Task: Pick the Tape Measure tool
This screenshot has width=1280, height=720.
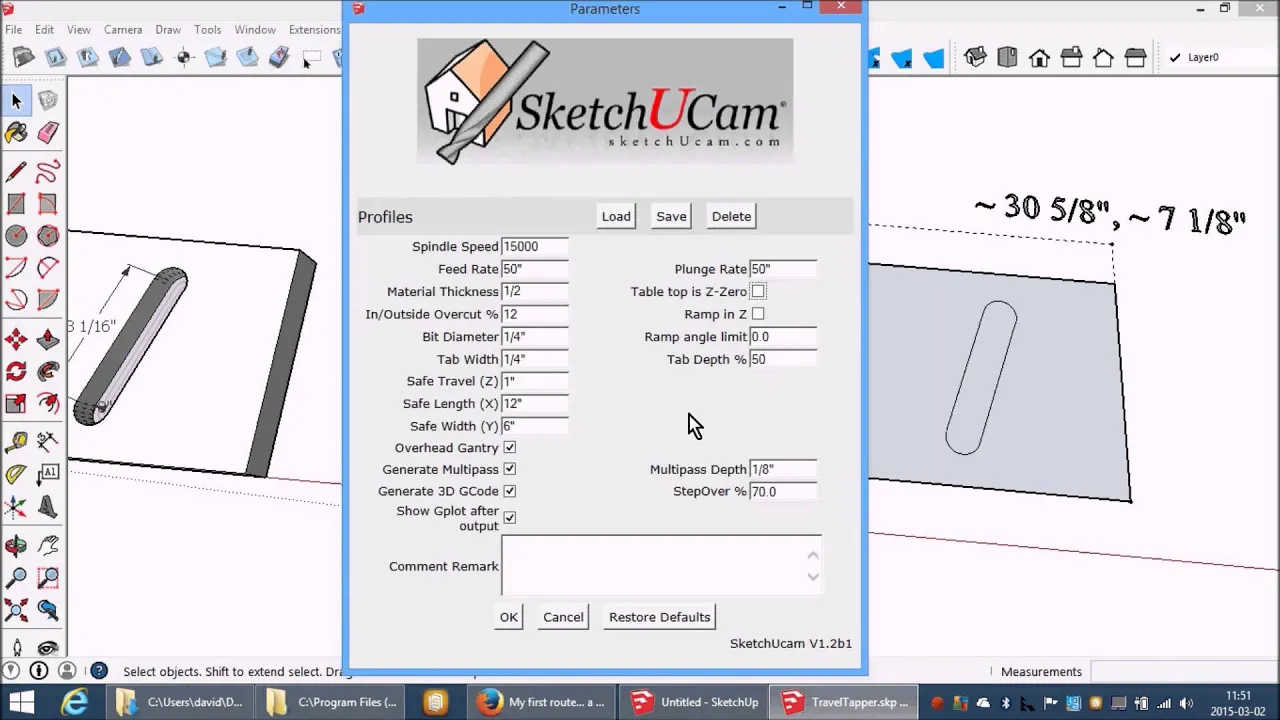Action: coord(16,442)
